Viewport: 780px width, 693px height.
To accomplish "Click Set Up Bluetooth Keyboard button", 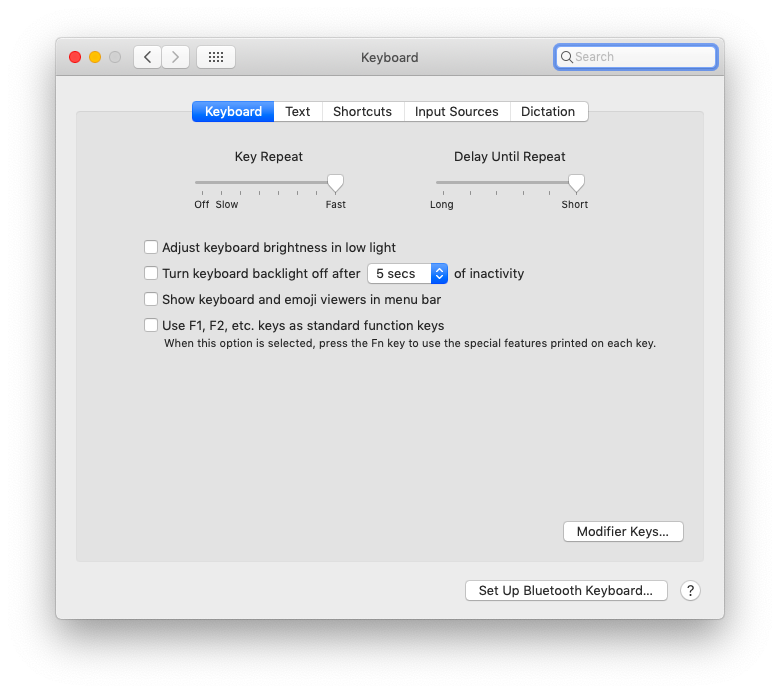I will point(566,591).
